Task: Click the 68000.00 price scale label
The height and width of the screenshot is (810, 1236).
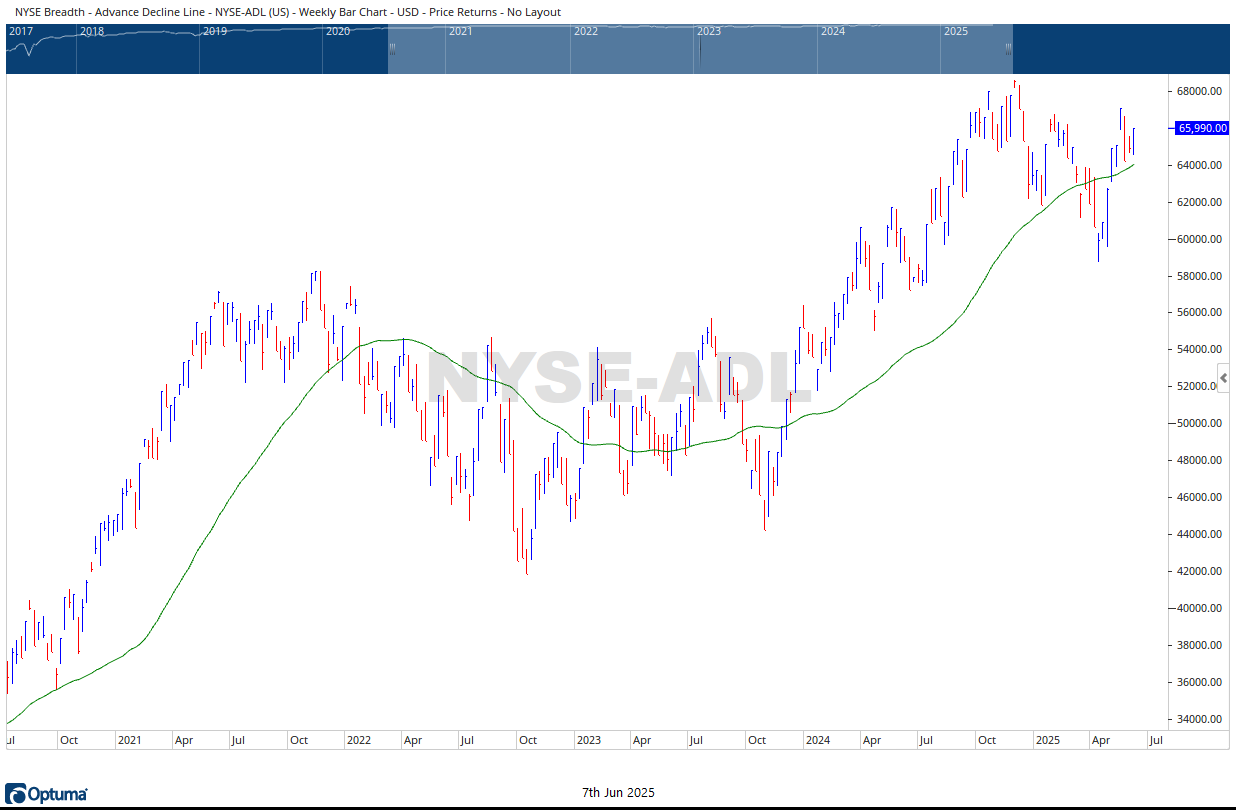Action: [1199, 91]
